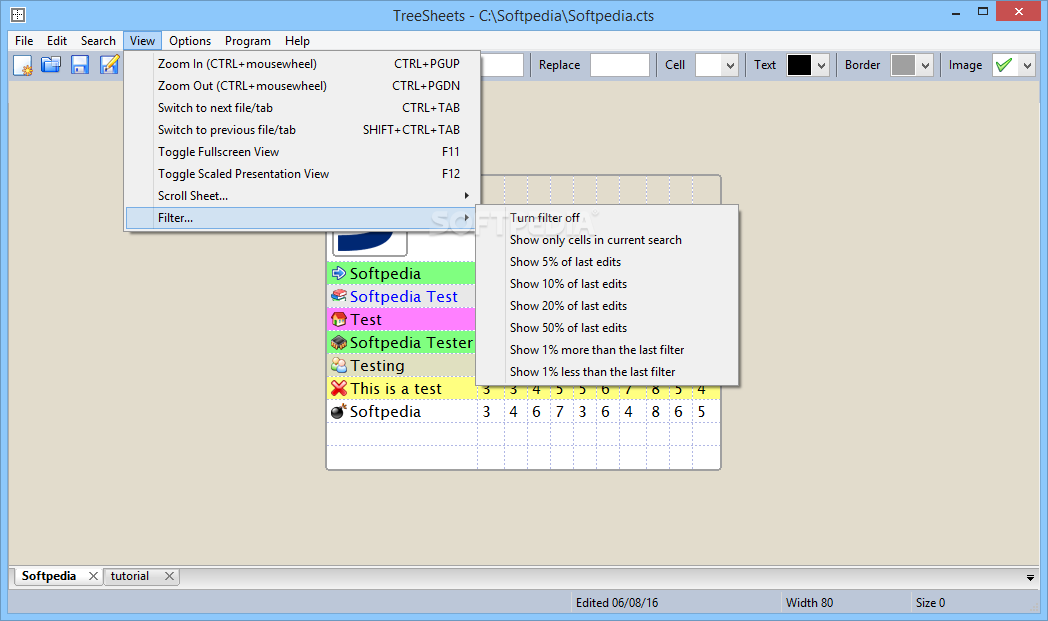Screen dimensions: 1048x621
Task: Select Show 20% of last edits
Action: pos(607,306)
